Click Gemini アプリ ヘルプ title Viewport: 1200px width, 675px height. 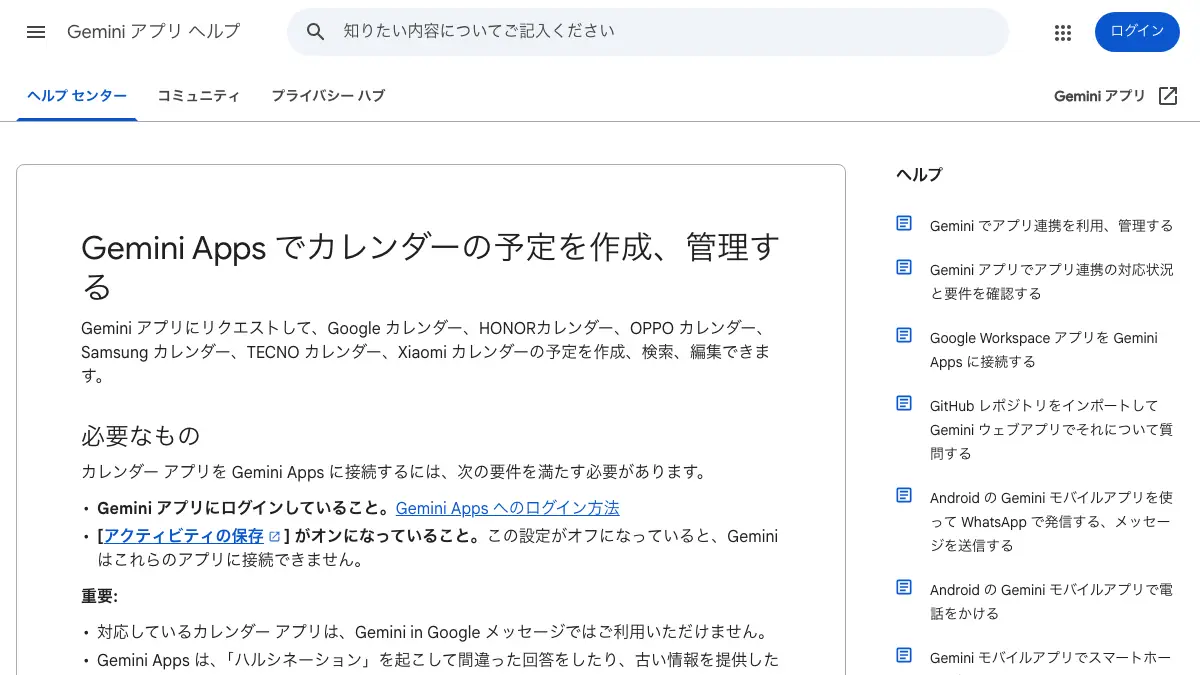point(154,31)
